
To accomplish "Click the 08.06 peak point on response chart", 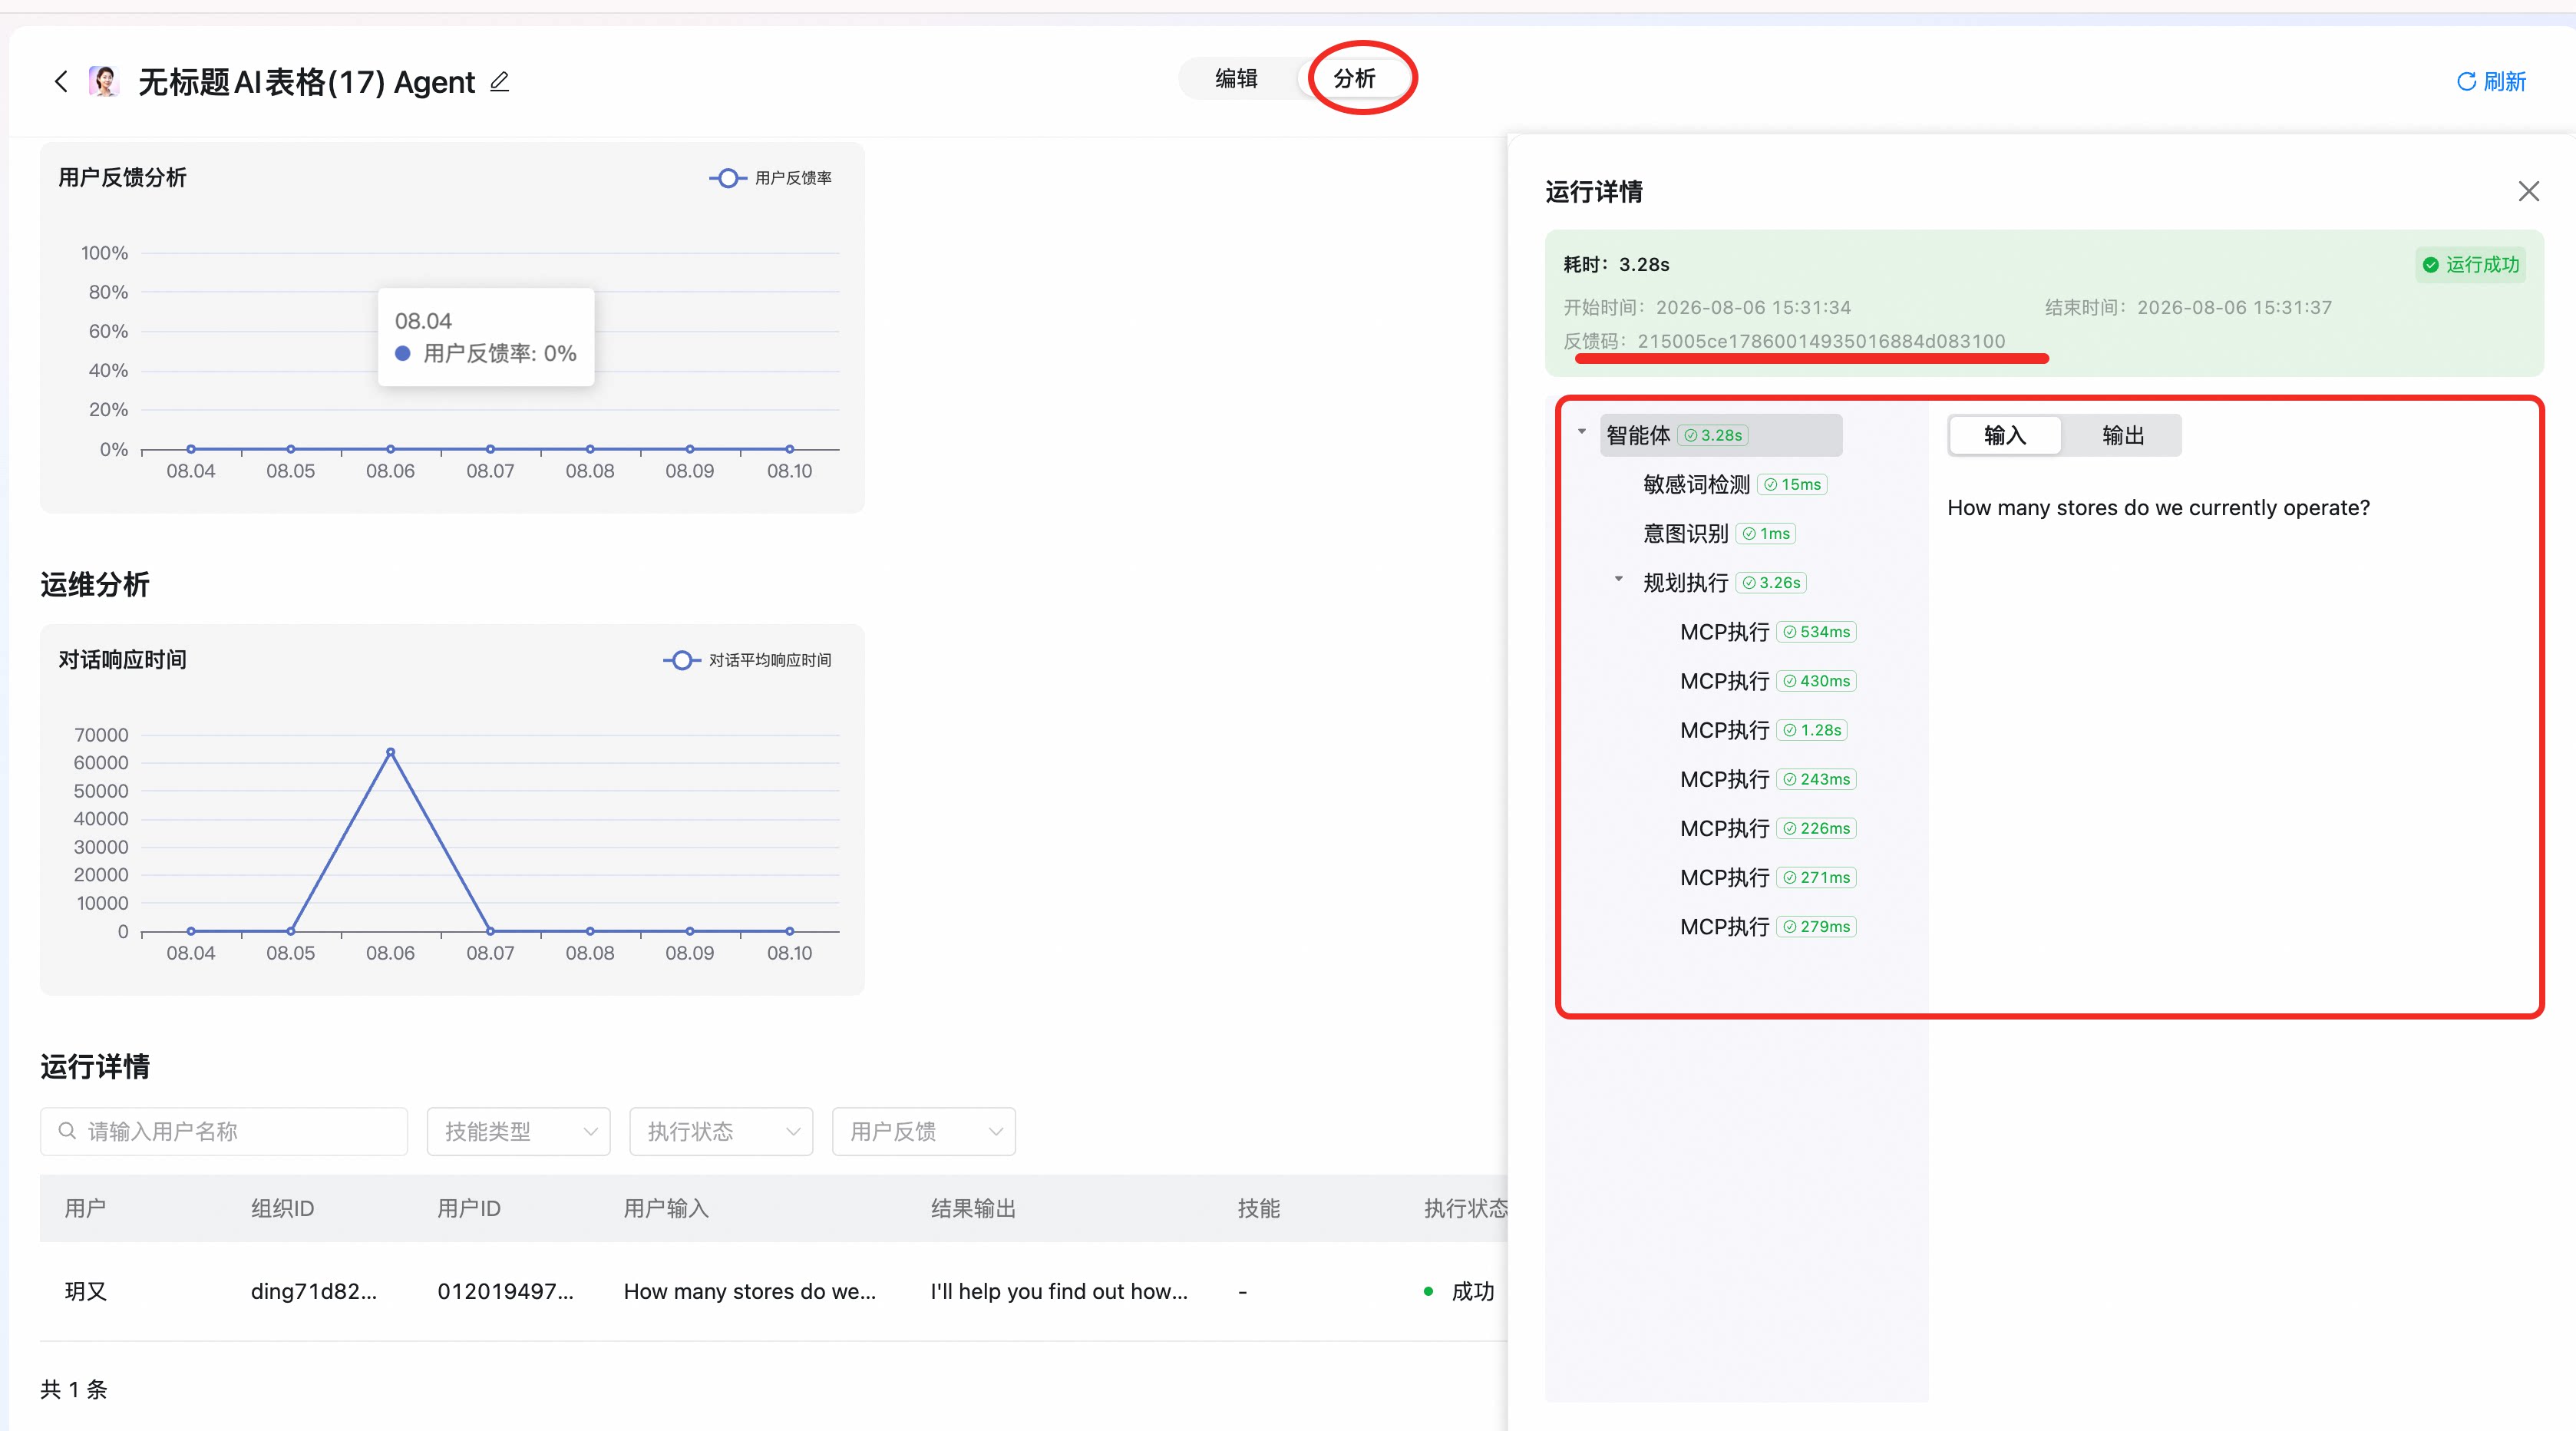I will [390, 751].
